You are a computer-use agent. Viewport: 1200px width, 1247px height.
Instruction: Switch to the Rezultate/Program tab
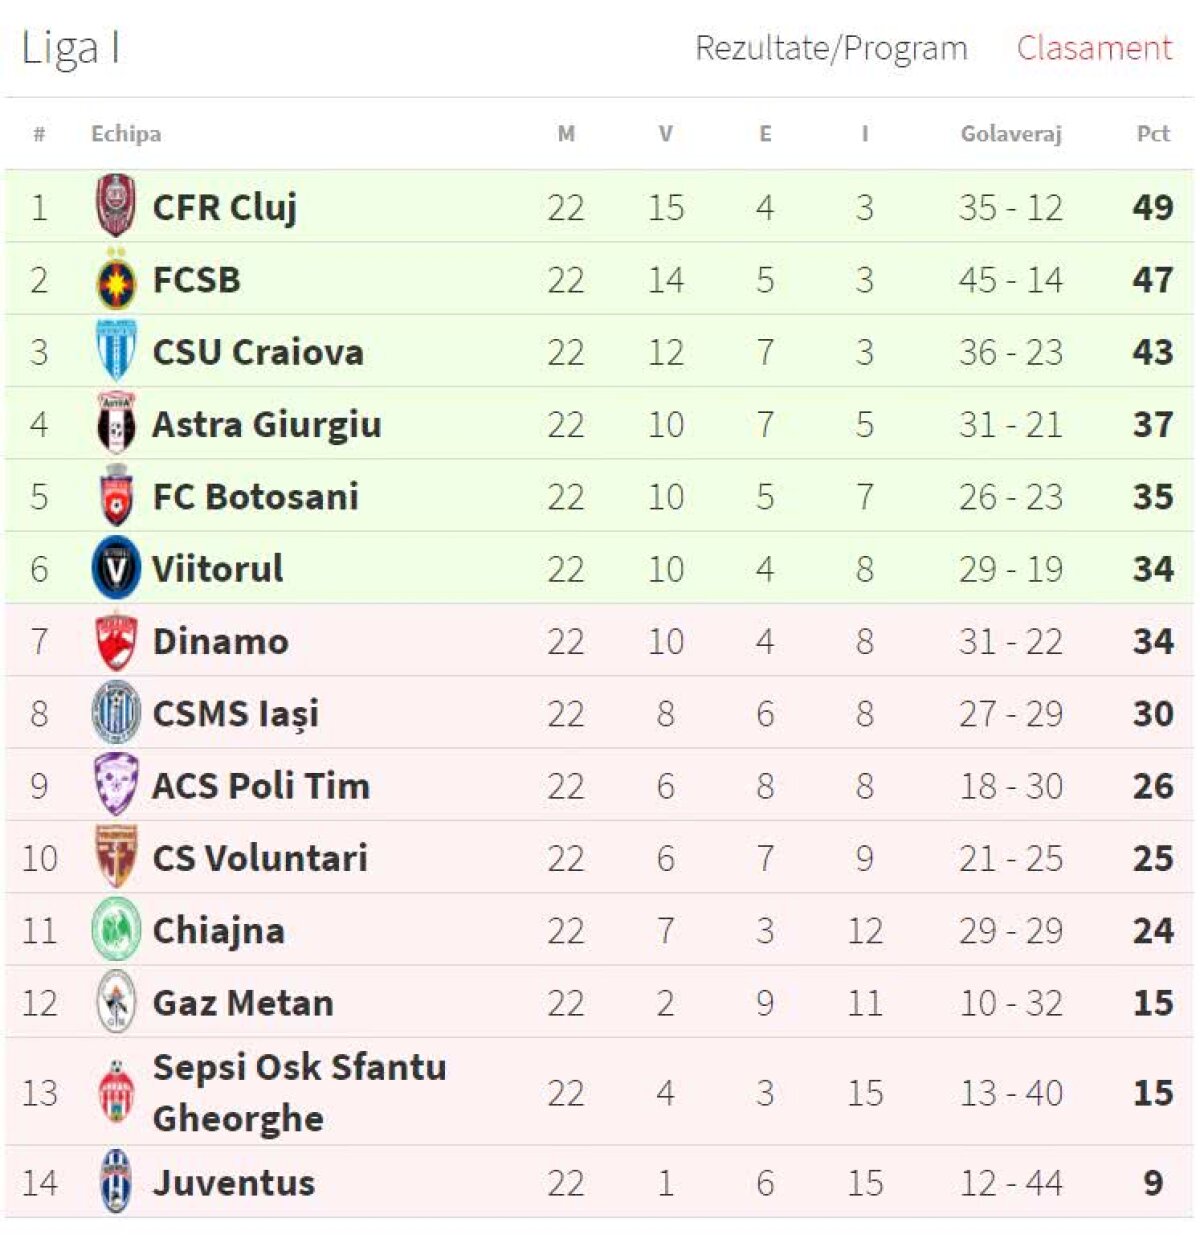(832, 47)
